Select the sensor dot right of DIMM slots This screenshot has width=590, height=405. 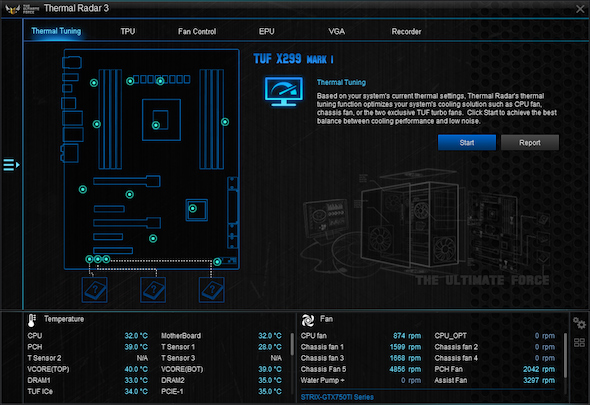click(225, 122)
